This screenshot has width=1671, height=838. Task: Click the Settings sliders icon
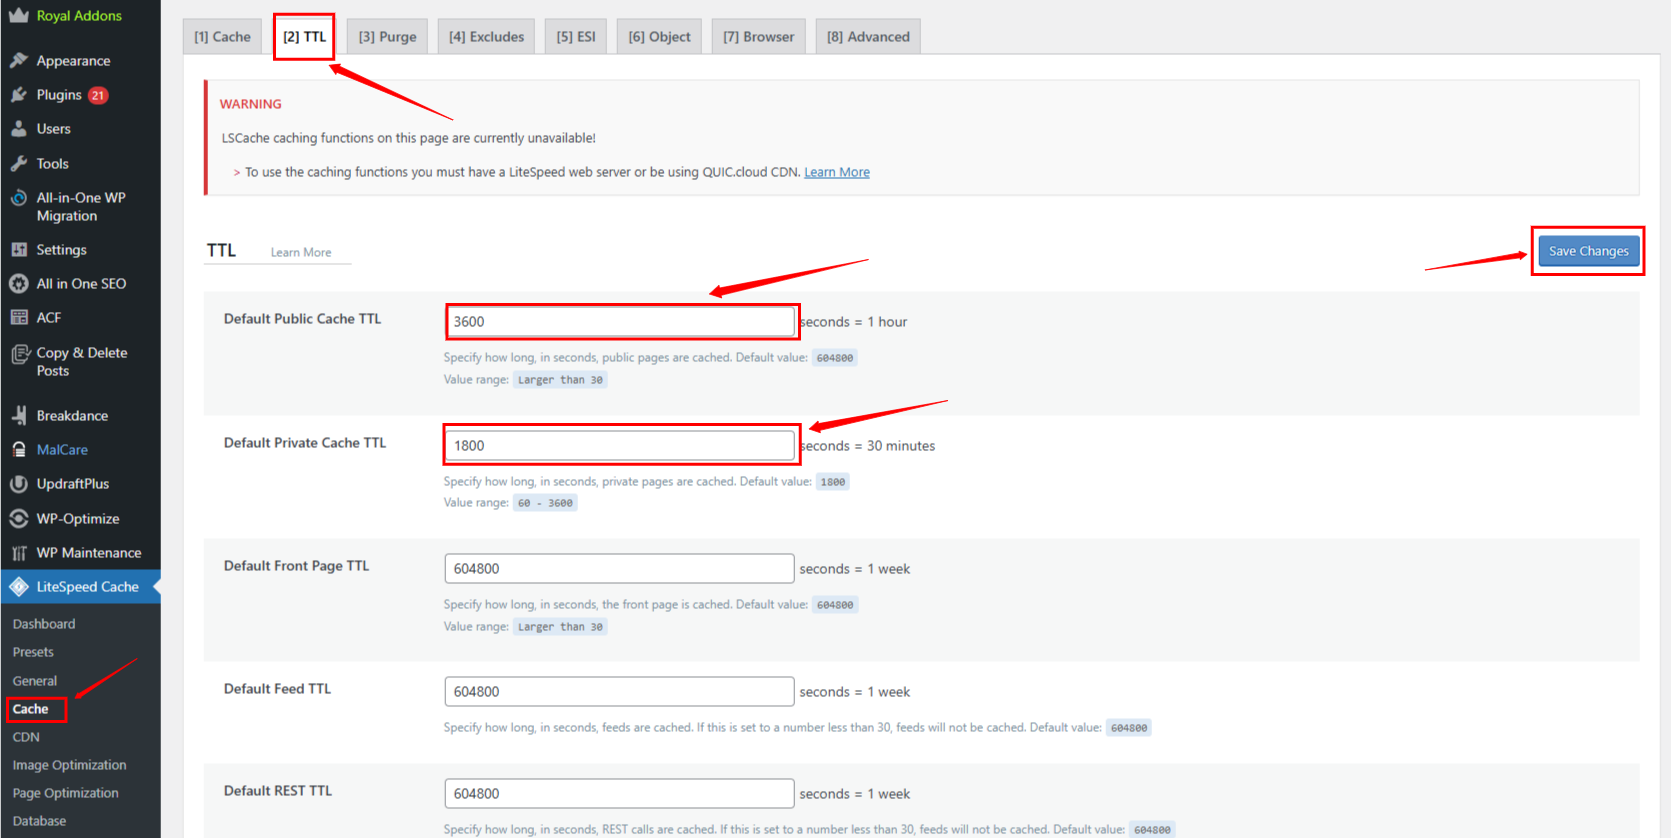(18, 250)
